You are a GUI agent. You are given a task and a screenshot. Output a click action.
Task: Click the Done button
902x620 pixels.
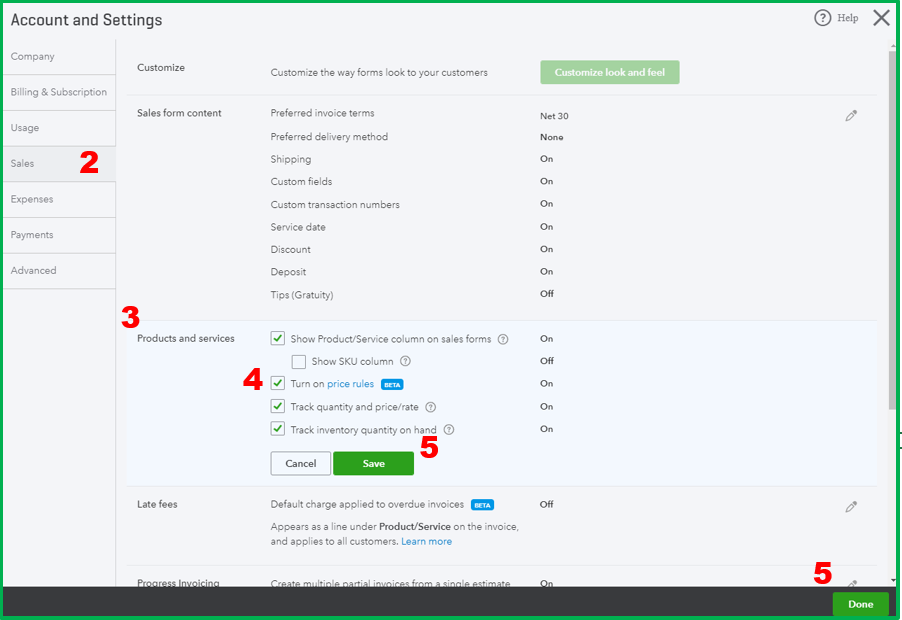point(861,604)
